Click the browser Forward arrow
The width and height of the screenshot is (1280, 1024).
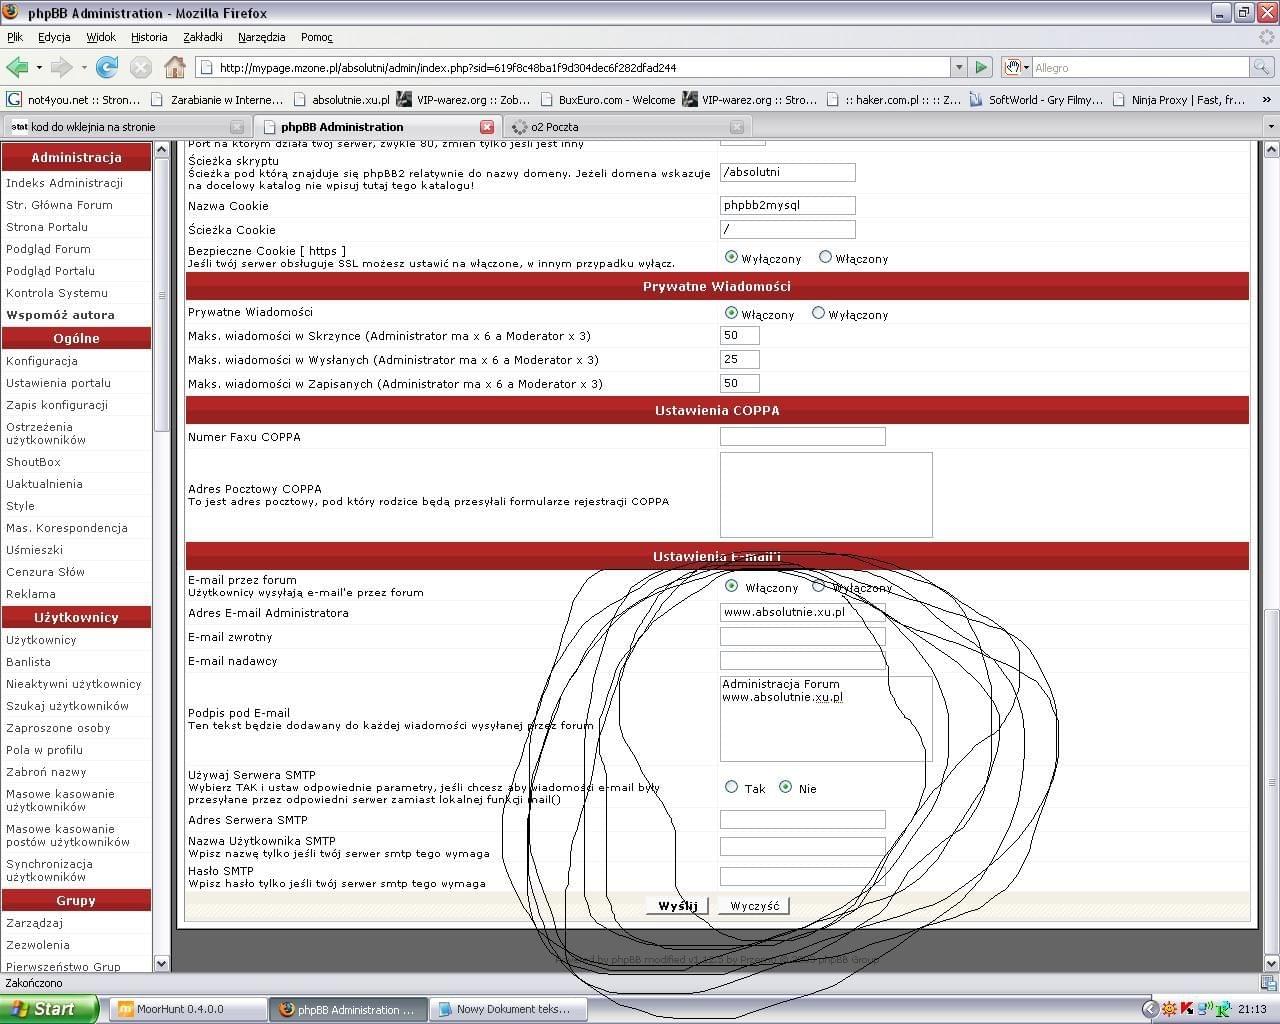coord(61,67)
